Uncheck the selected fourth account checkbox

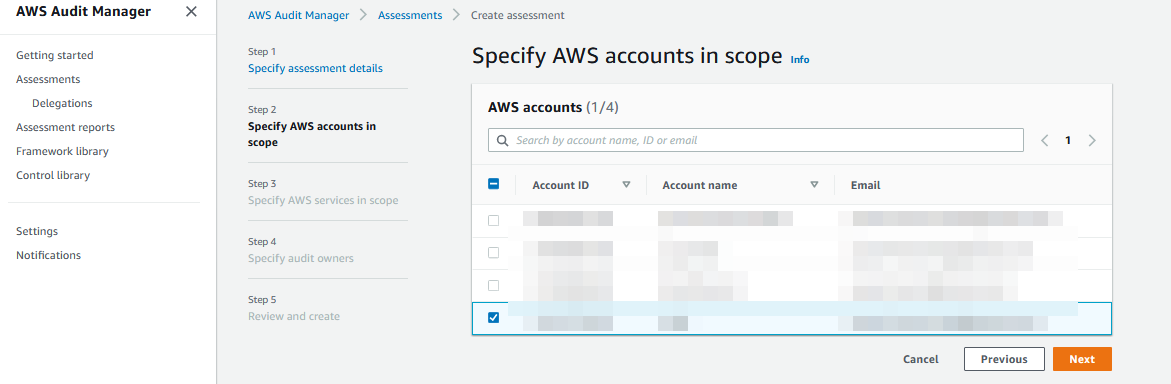tap(493, 318)
